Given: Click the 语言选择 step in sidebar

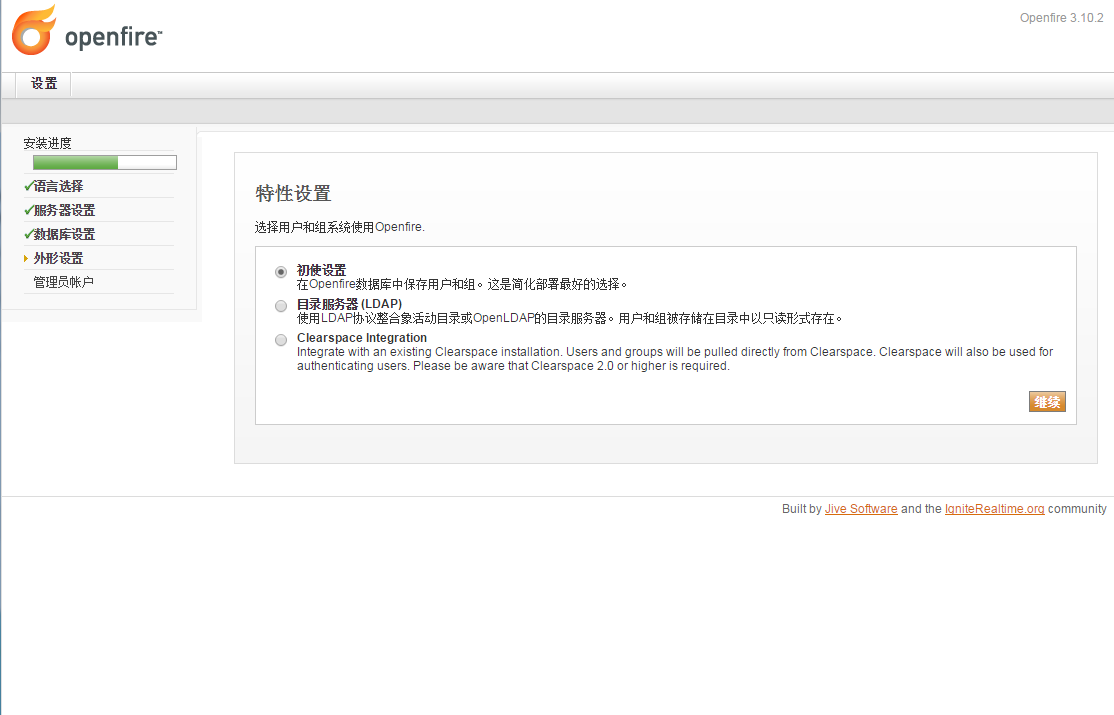Looking at the screenshot, I should point(58,186).
